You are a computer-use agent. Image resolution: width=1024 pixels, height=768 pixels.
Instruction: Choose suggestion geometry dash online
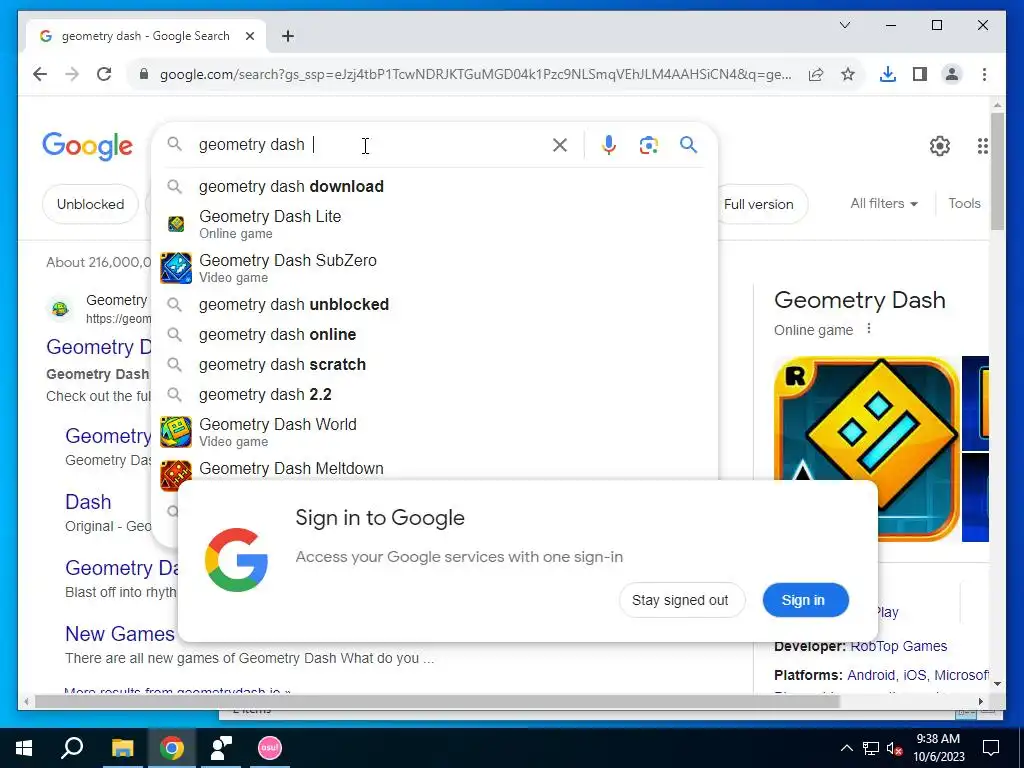point(434,334)
